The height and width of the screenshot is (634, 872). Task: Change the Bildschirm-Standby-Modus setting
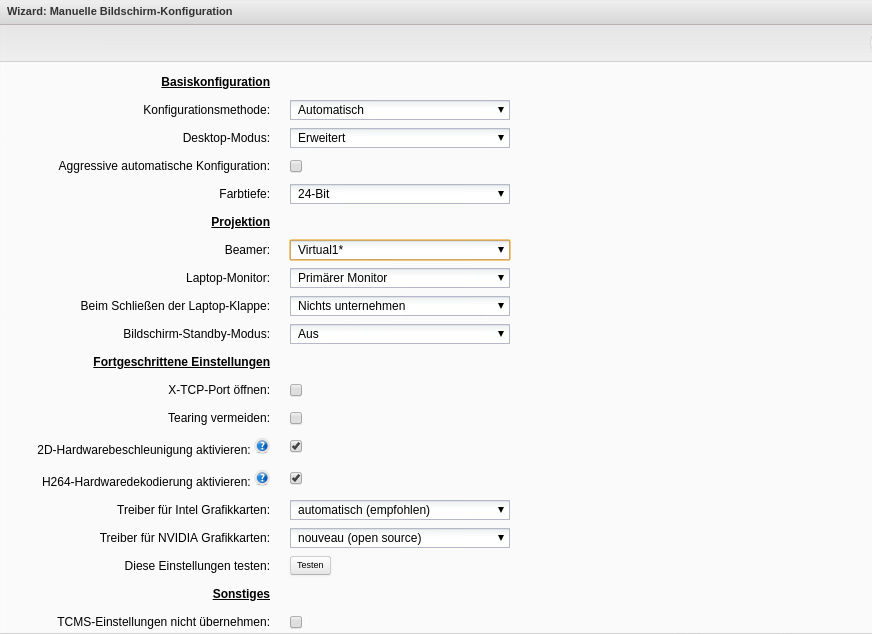[x=399, y=334]
